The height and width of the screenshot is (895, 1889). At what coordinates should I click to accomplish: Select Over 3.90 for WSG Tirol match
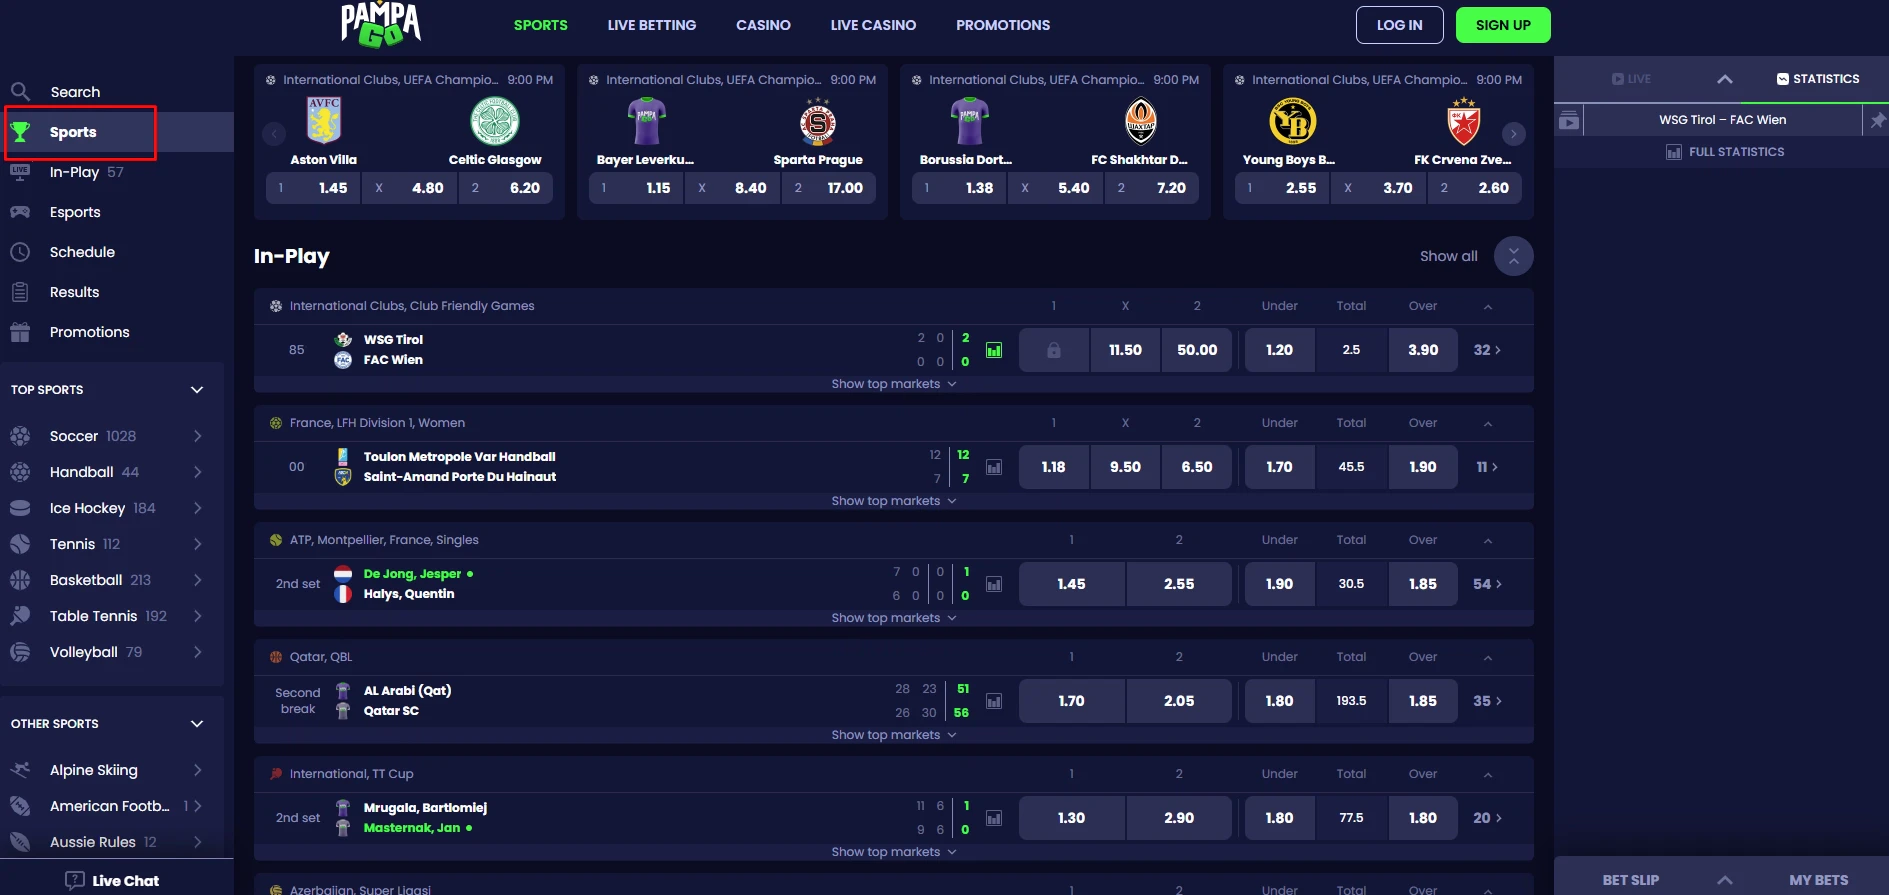point(1423,350)
